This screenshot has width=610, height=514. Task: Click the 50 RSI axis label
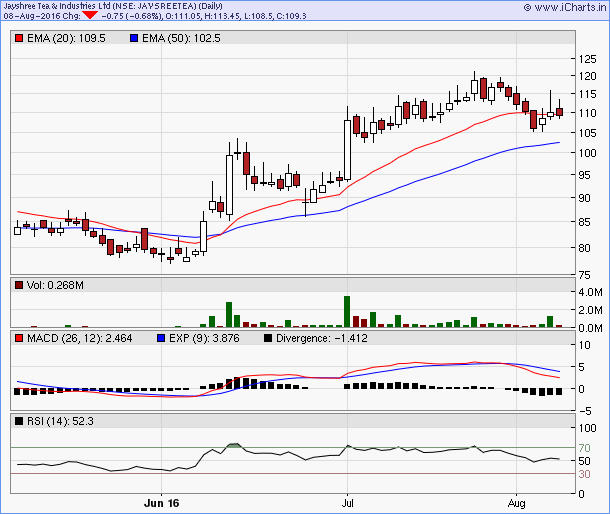point(584,461)
